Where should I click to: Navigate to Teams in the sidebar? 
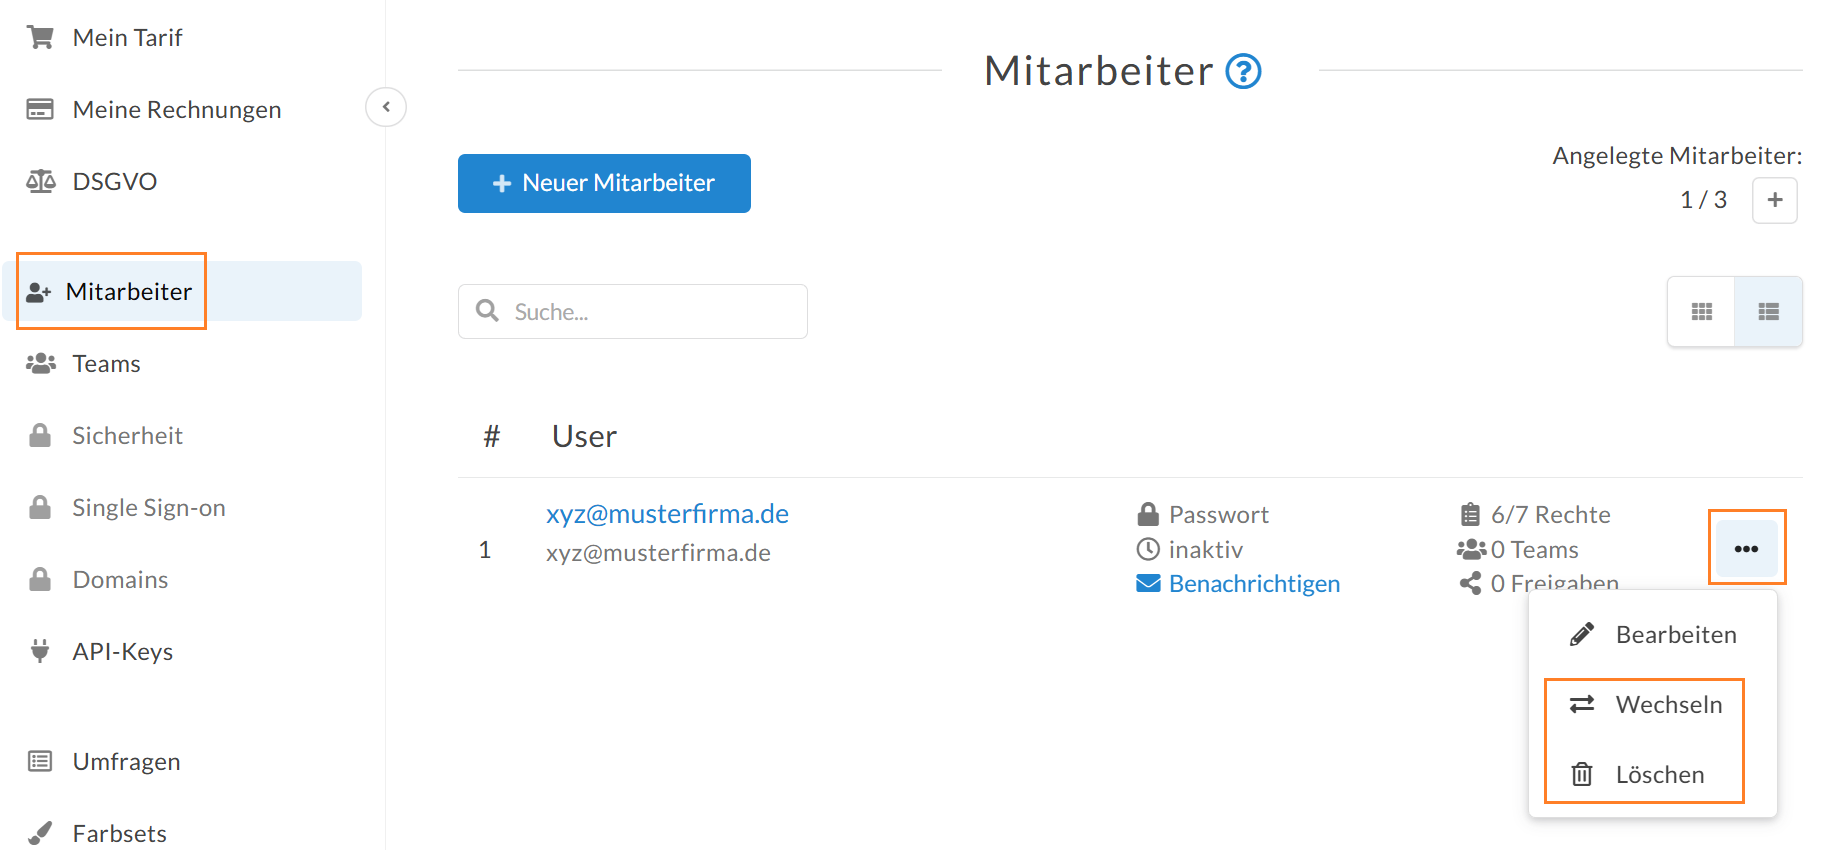coord(106,364)
